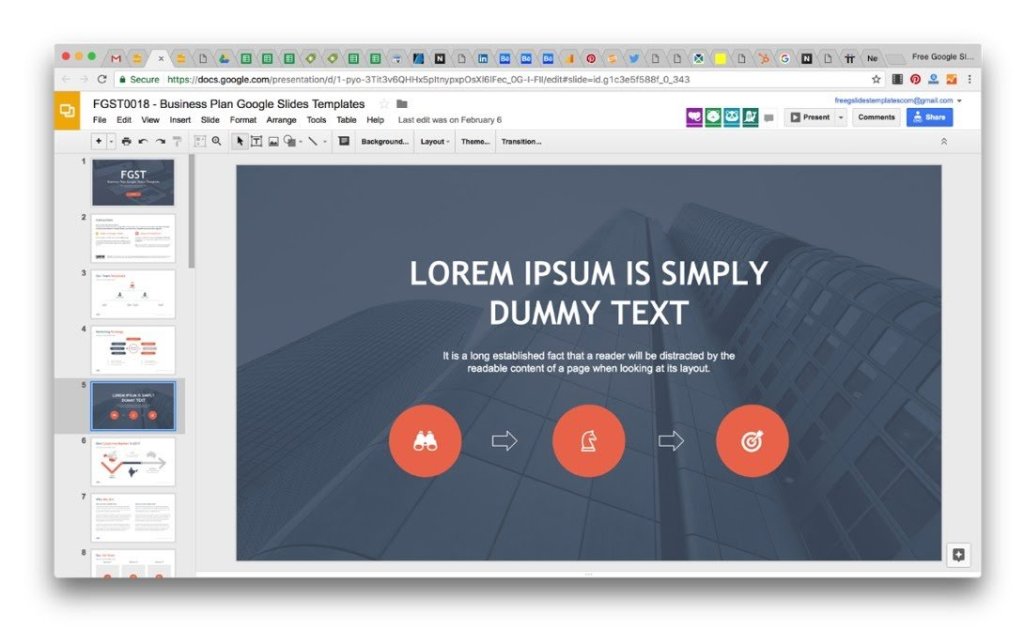The width and height of the screenshot is (1024, 629).
Task: Star the presentation title
Action: click(x=384, y=104)
